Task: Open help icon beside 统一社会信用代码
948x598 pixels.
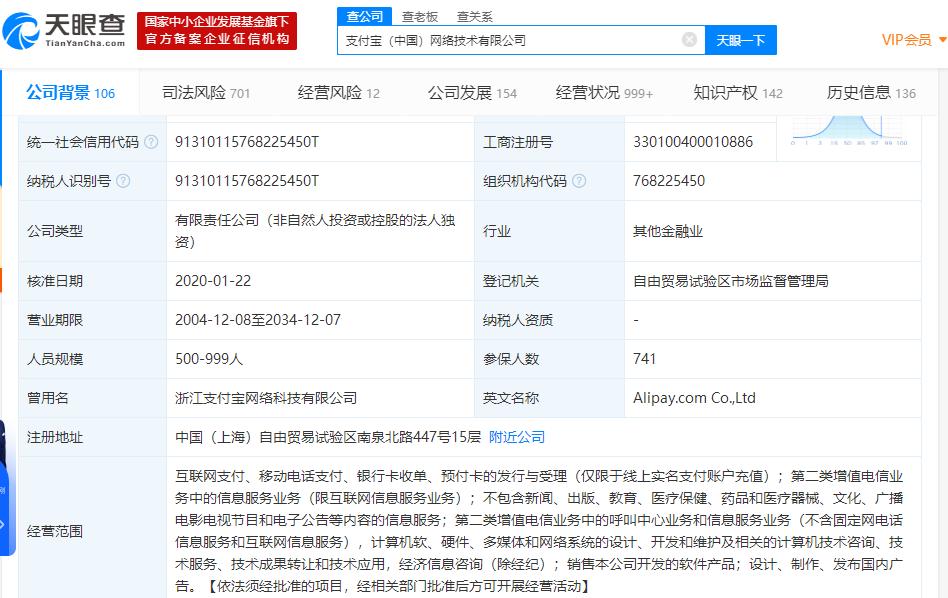Action: click(151, 142)
